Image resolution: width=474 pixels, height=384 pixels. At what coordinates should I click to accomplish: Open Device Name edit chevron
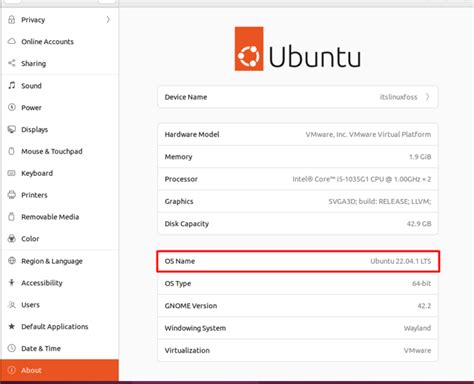click(428, 97)
